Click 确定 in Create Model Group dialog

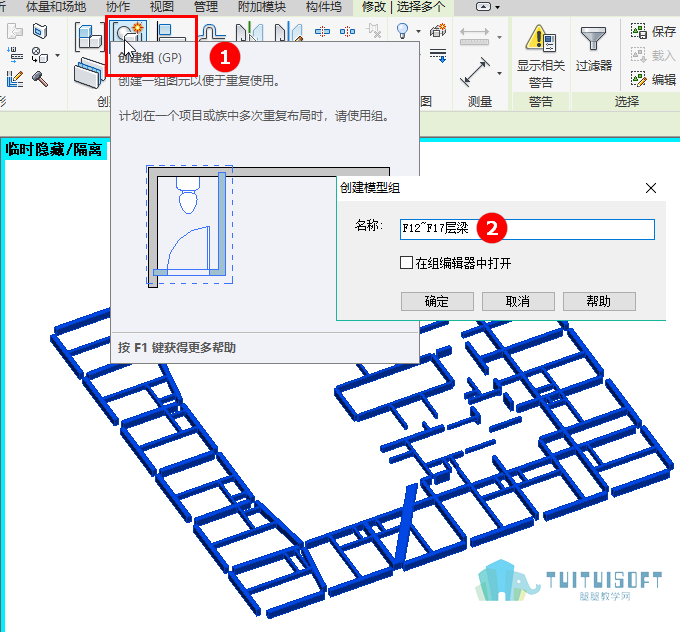click(437, 301)
